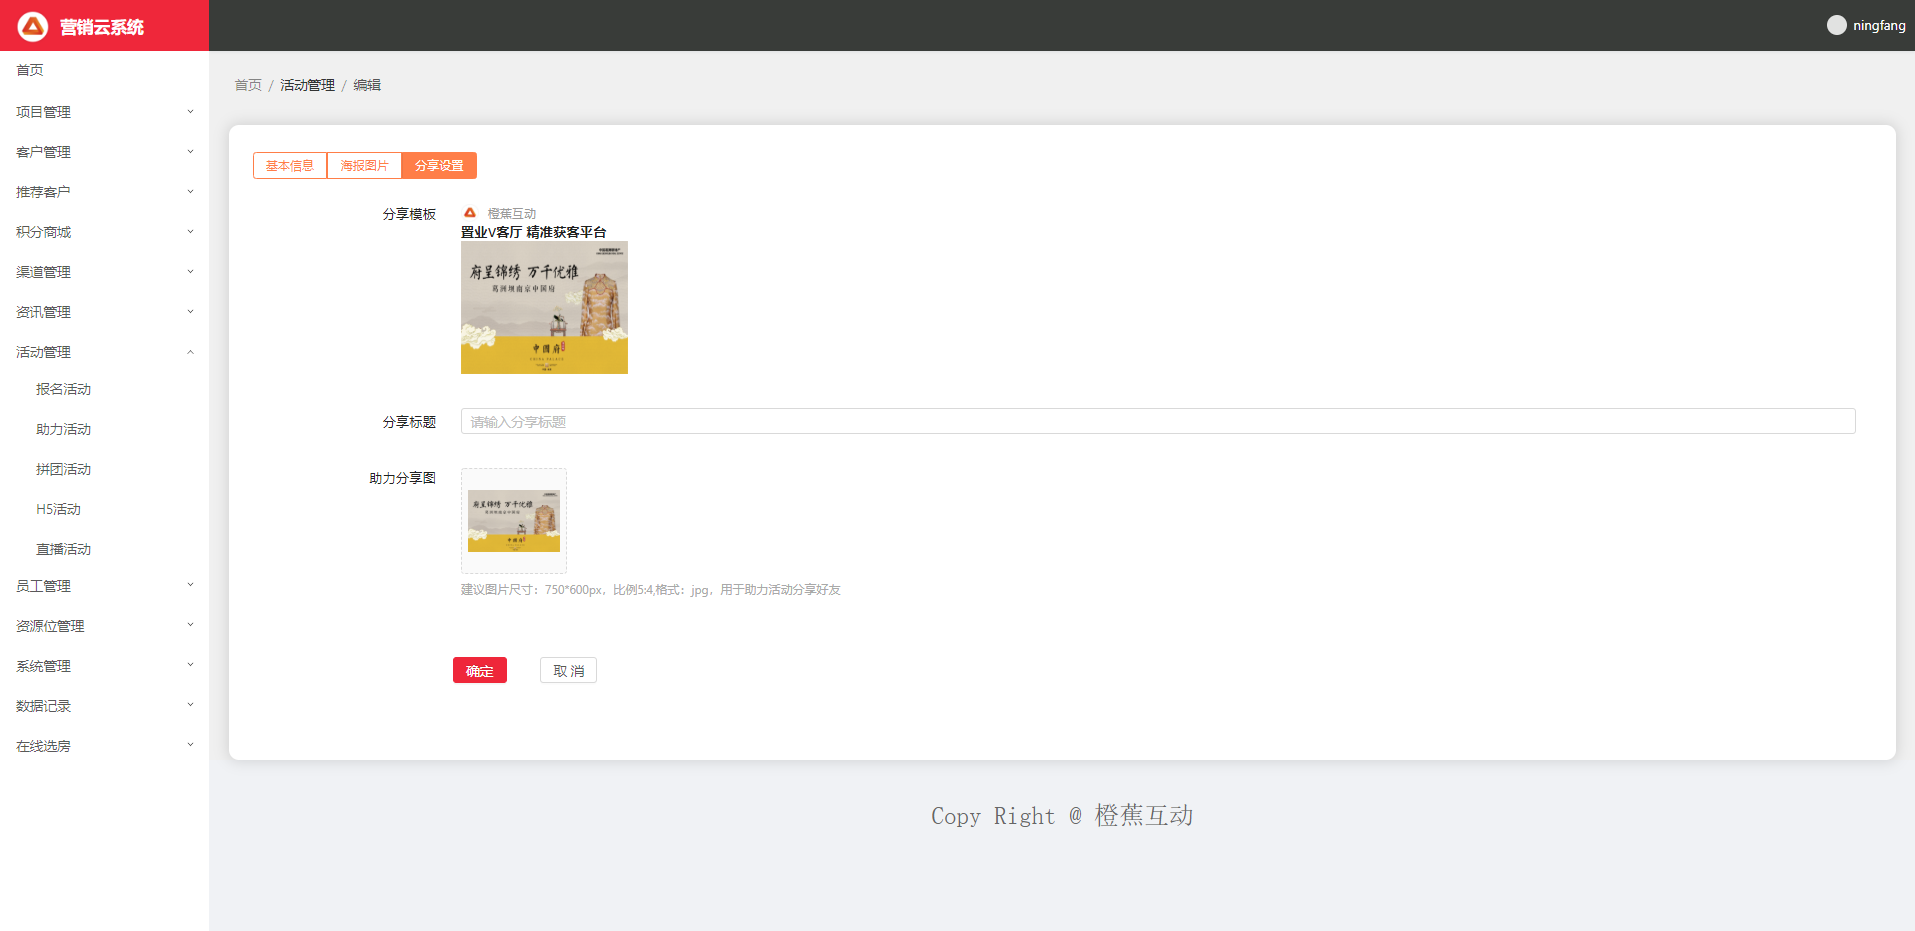The height and width of the screenshot is (931, 1915).
Task: Click the ningfang user avatar
Action: coord(1836,25)
